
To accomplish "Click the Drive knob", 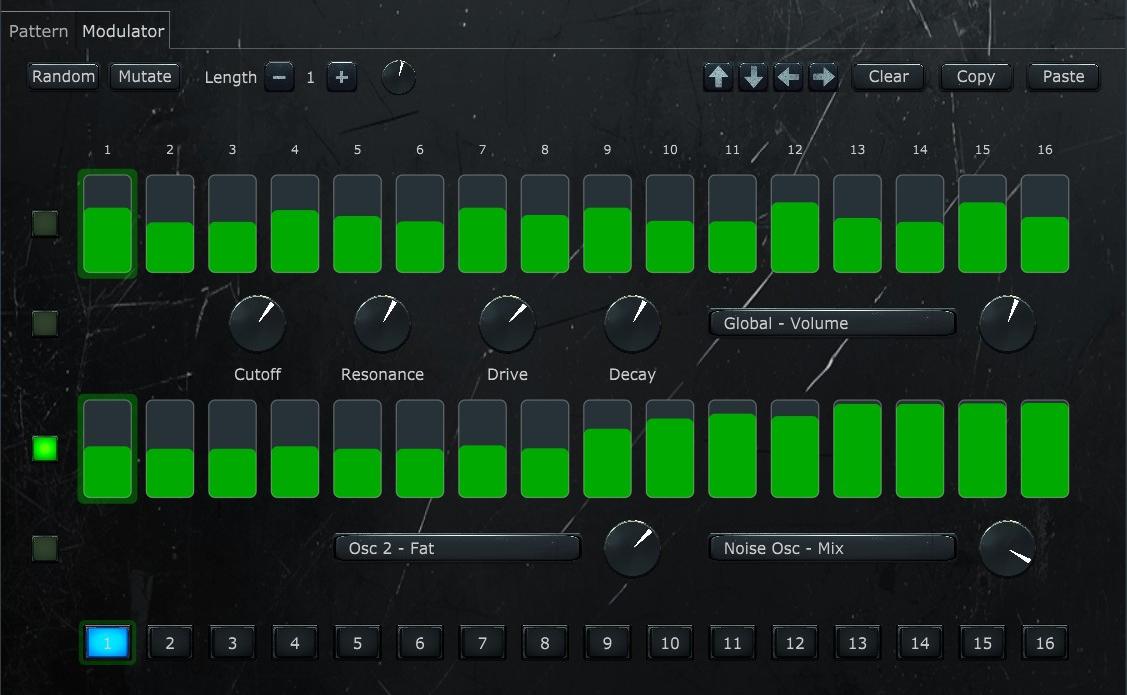I will pos(507,323).
